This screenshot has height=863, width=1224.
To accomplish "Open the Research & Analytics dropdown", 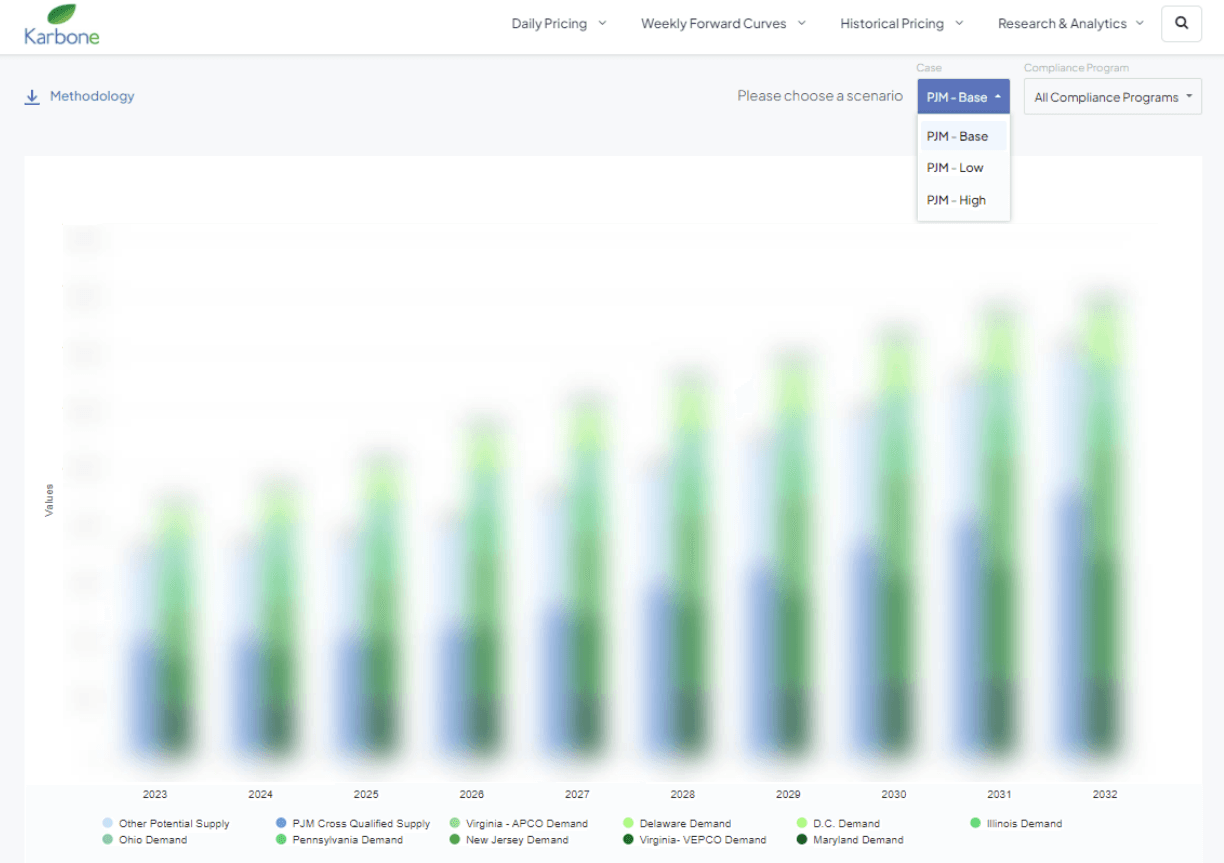I will (x=1070, y=23).
